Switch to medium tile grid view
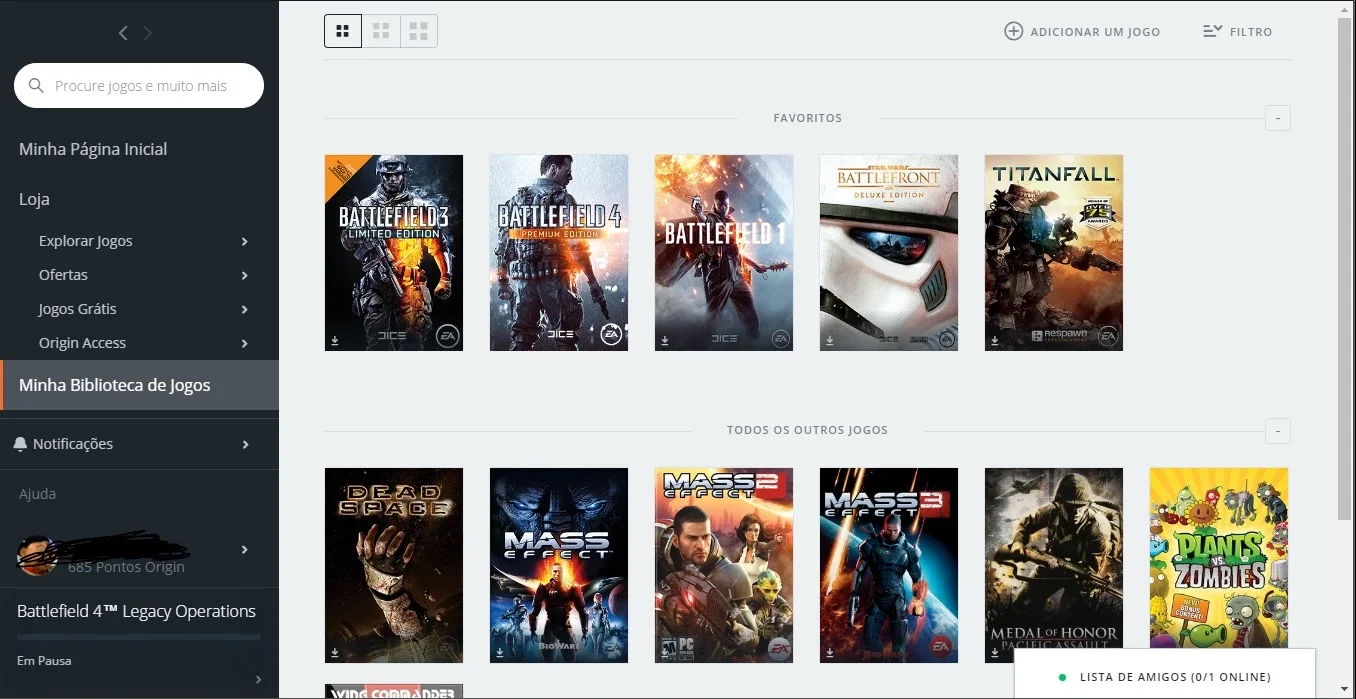 (x=381, y=31)
